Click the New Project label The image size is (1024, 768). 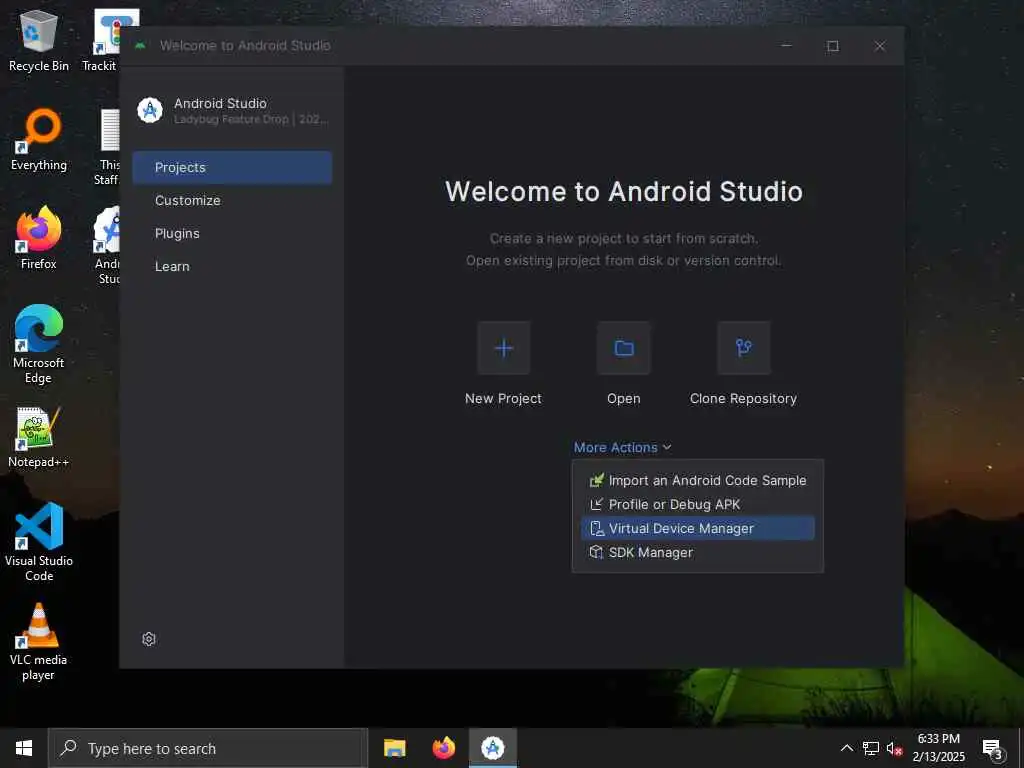click(x=504, y=398)
